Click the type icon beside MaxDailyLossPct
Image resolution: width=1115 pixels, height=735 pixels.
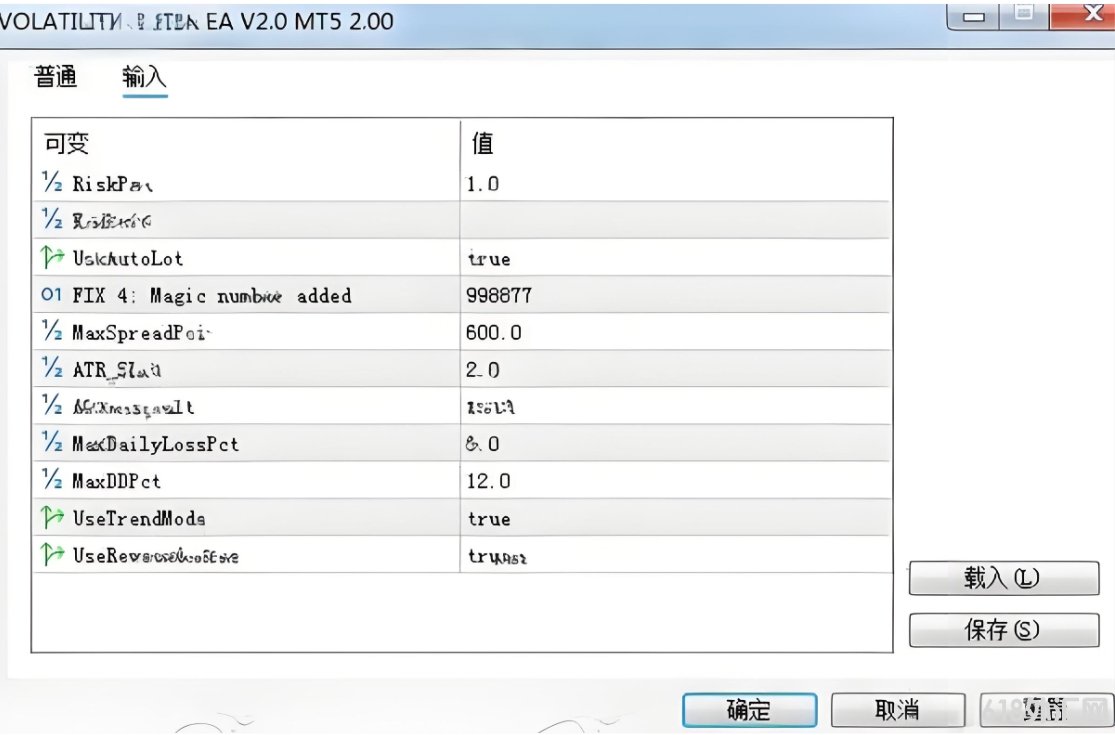tap(52, 442)
